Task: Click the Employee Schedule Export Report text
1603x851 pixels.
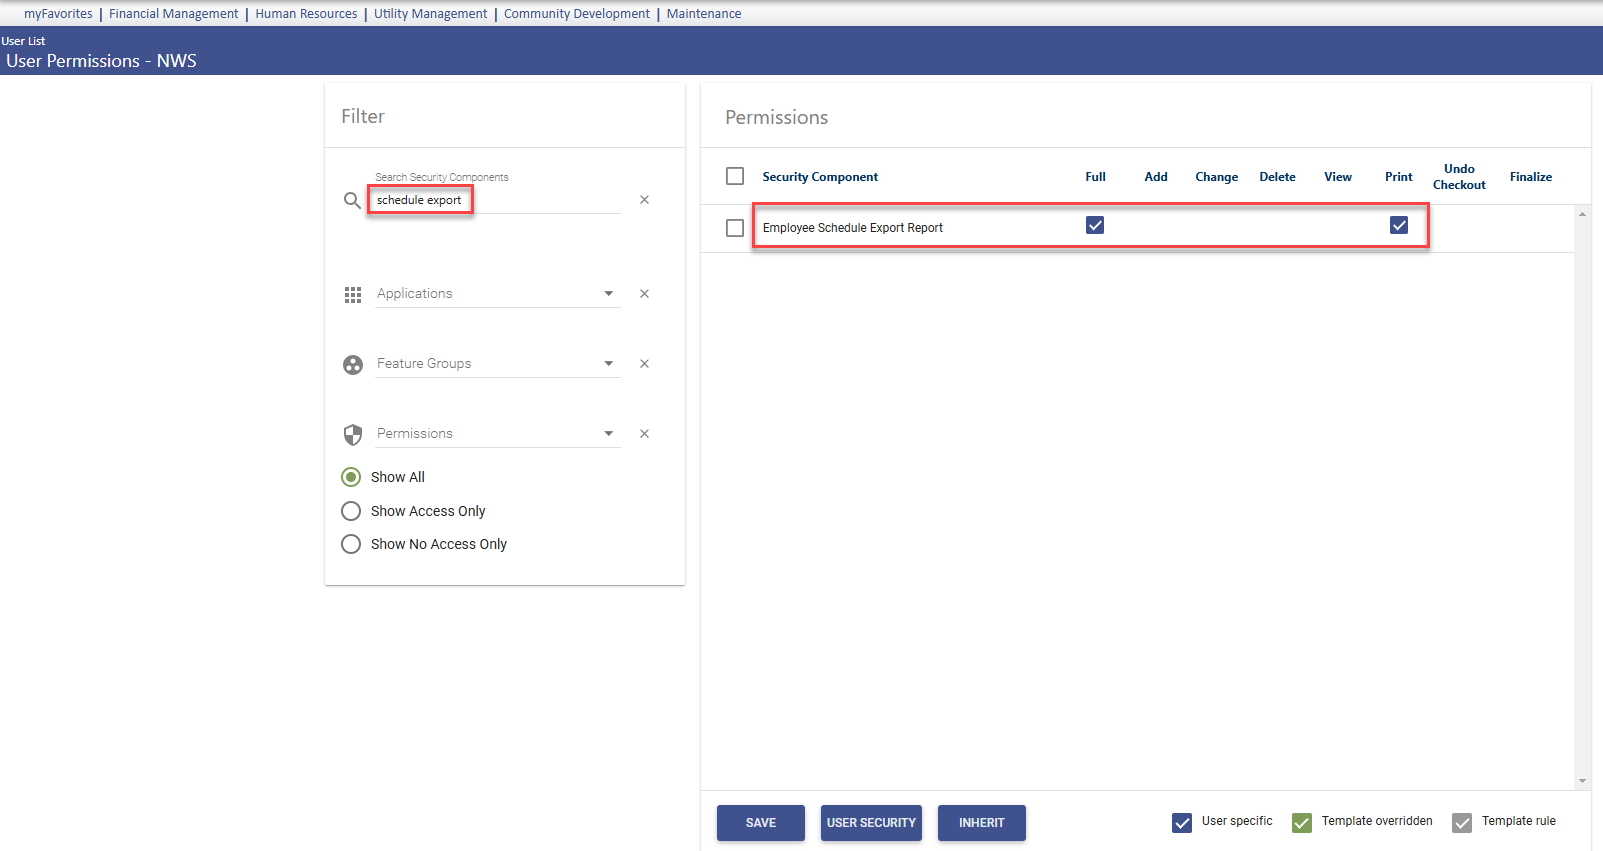Action: coord(853,228)
